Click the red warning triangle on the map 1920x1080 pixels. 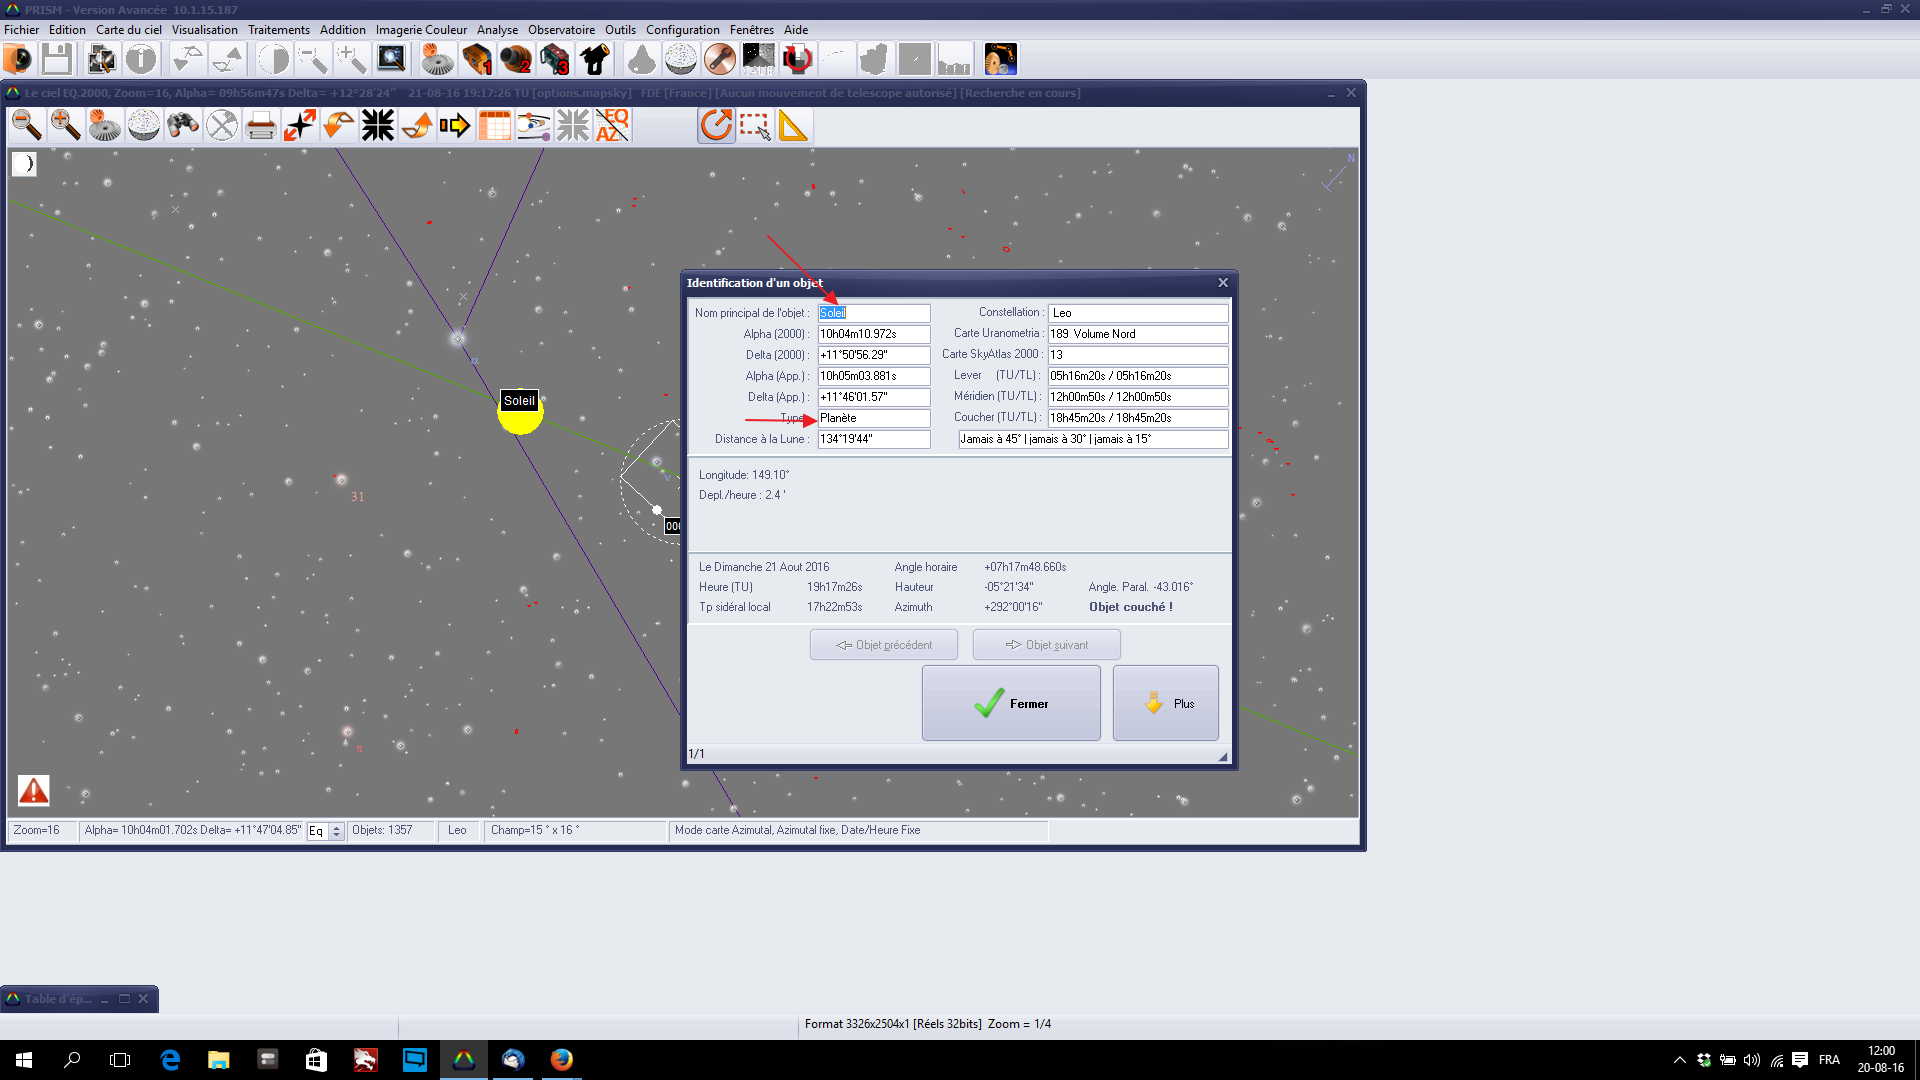[34, 791]
